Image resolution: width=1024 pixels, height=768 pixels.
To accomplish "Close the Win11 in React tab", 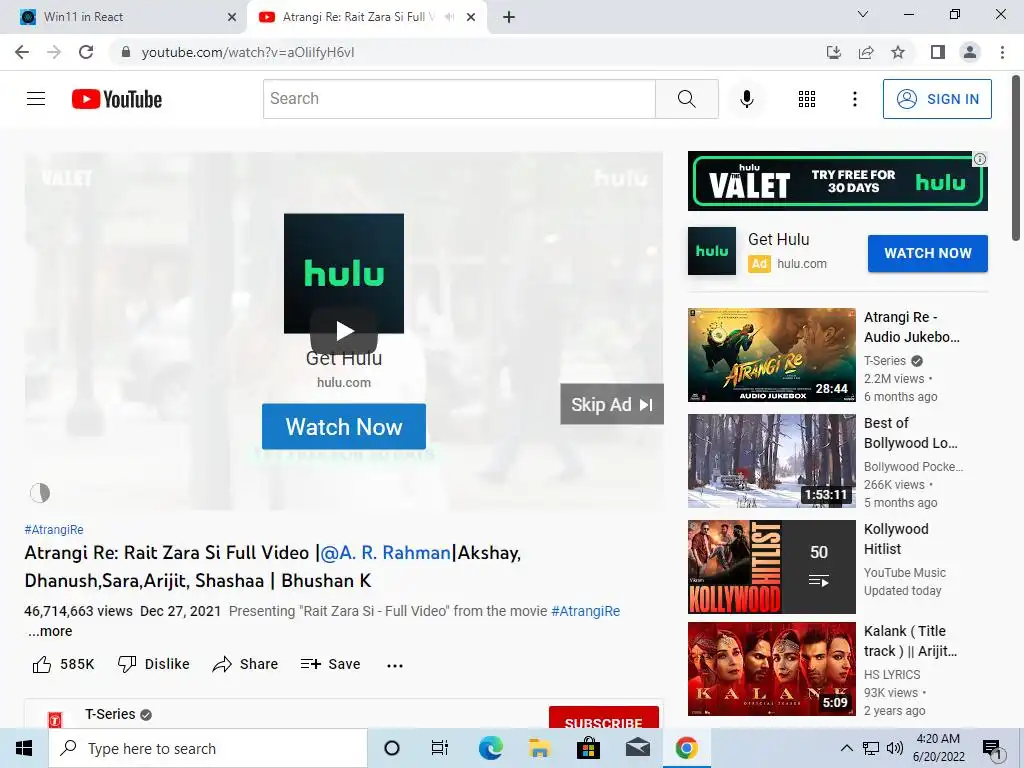I will tap(232, 18).
